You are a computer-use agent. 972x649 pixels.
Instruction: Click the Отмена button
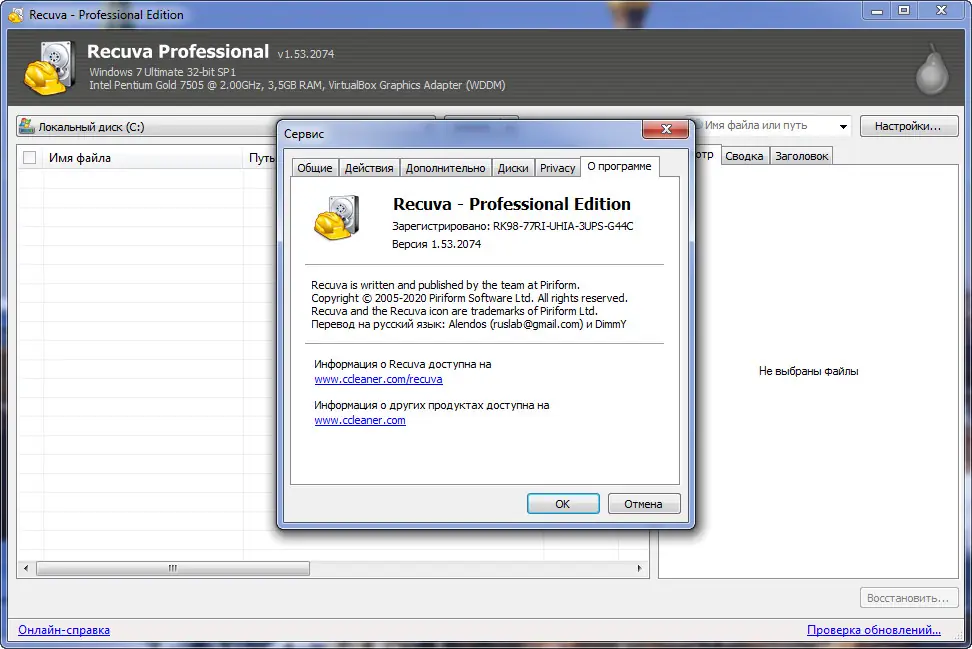[x=643, y=504]
